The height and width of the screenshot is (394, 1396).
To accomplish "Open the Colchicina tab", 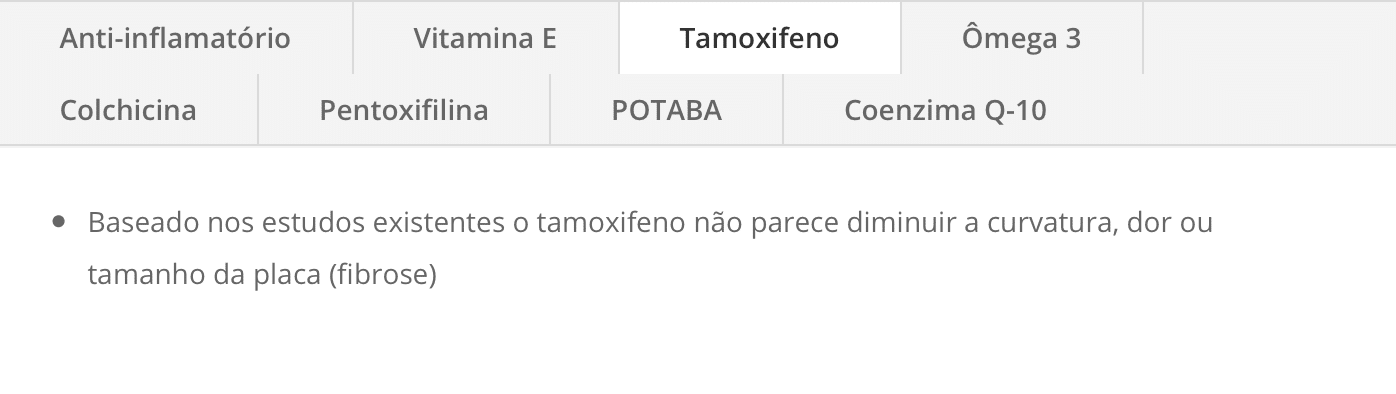I will pyautogui.click(x=128, y=109).
